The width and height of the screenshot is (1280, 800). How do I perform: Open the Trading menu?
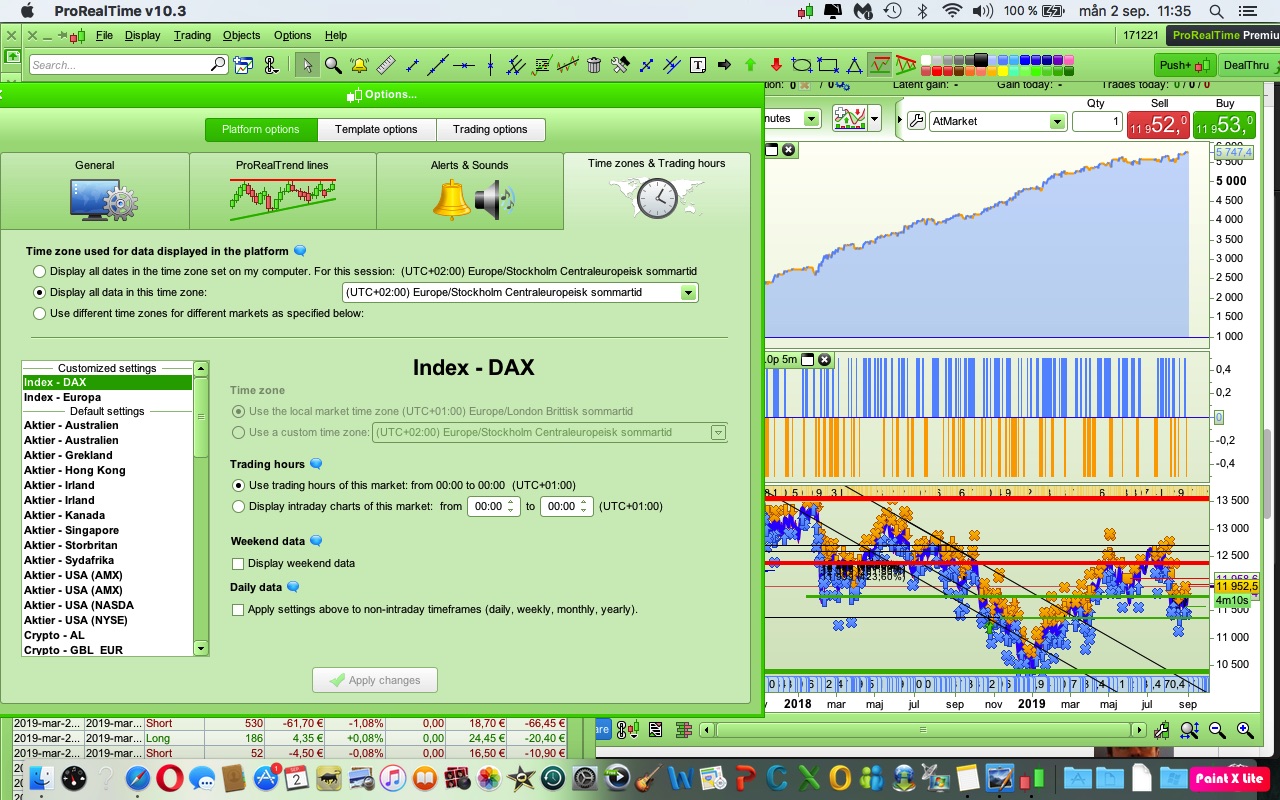click(x=192, y=35)
